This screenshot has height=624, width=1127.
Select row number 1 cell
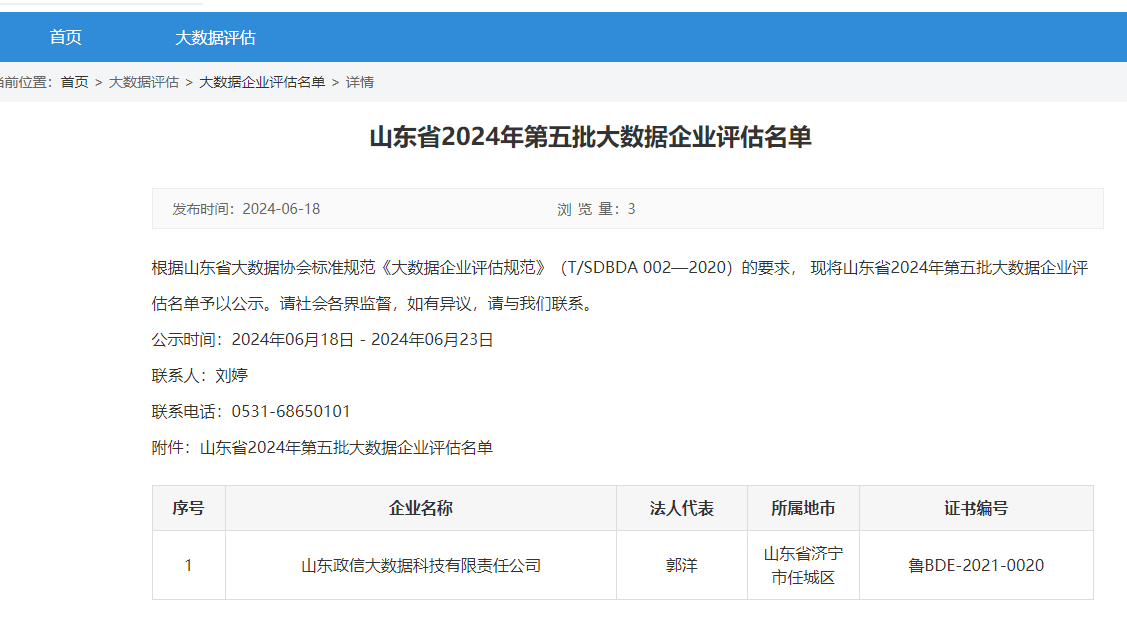pos(188,565)
